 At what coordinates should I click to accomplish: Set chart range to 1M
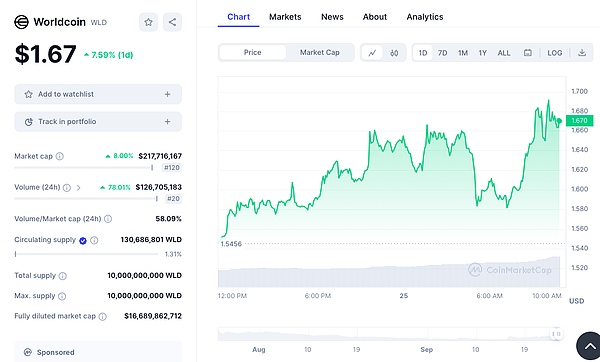click(x=463, y=53)
